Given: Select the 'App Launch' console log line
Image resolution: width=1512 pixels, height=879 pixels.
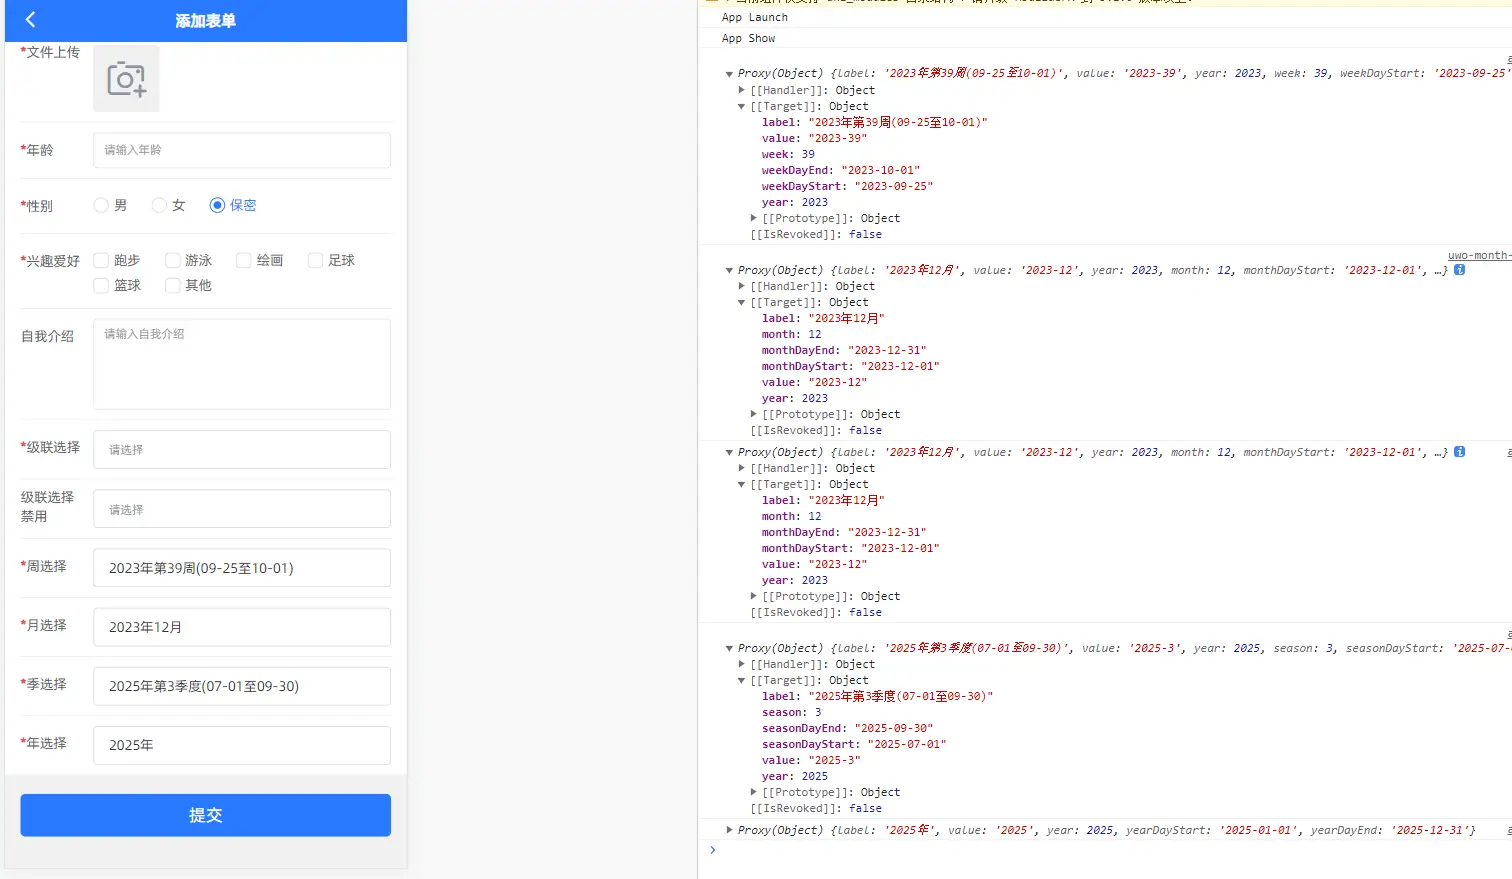Looking at the screenshot, I should pyautogui.click(x=755, y=17).
